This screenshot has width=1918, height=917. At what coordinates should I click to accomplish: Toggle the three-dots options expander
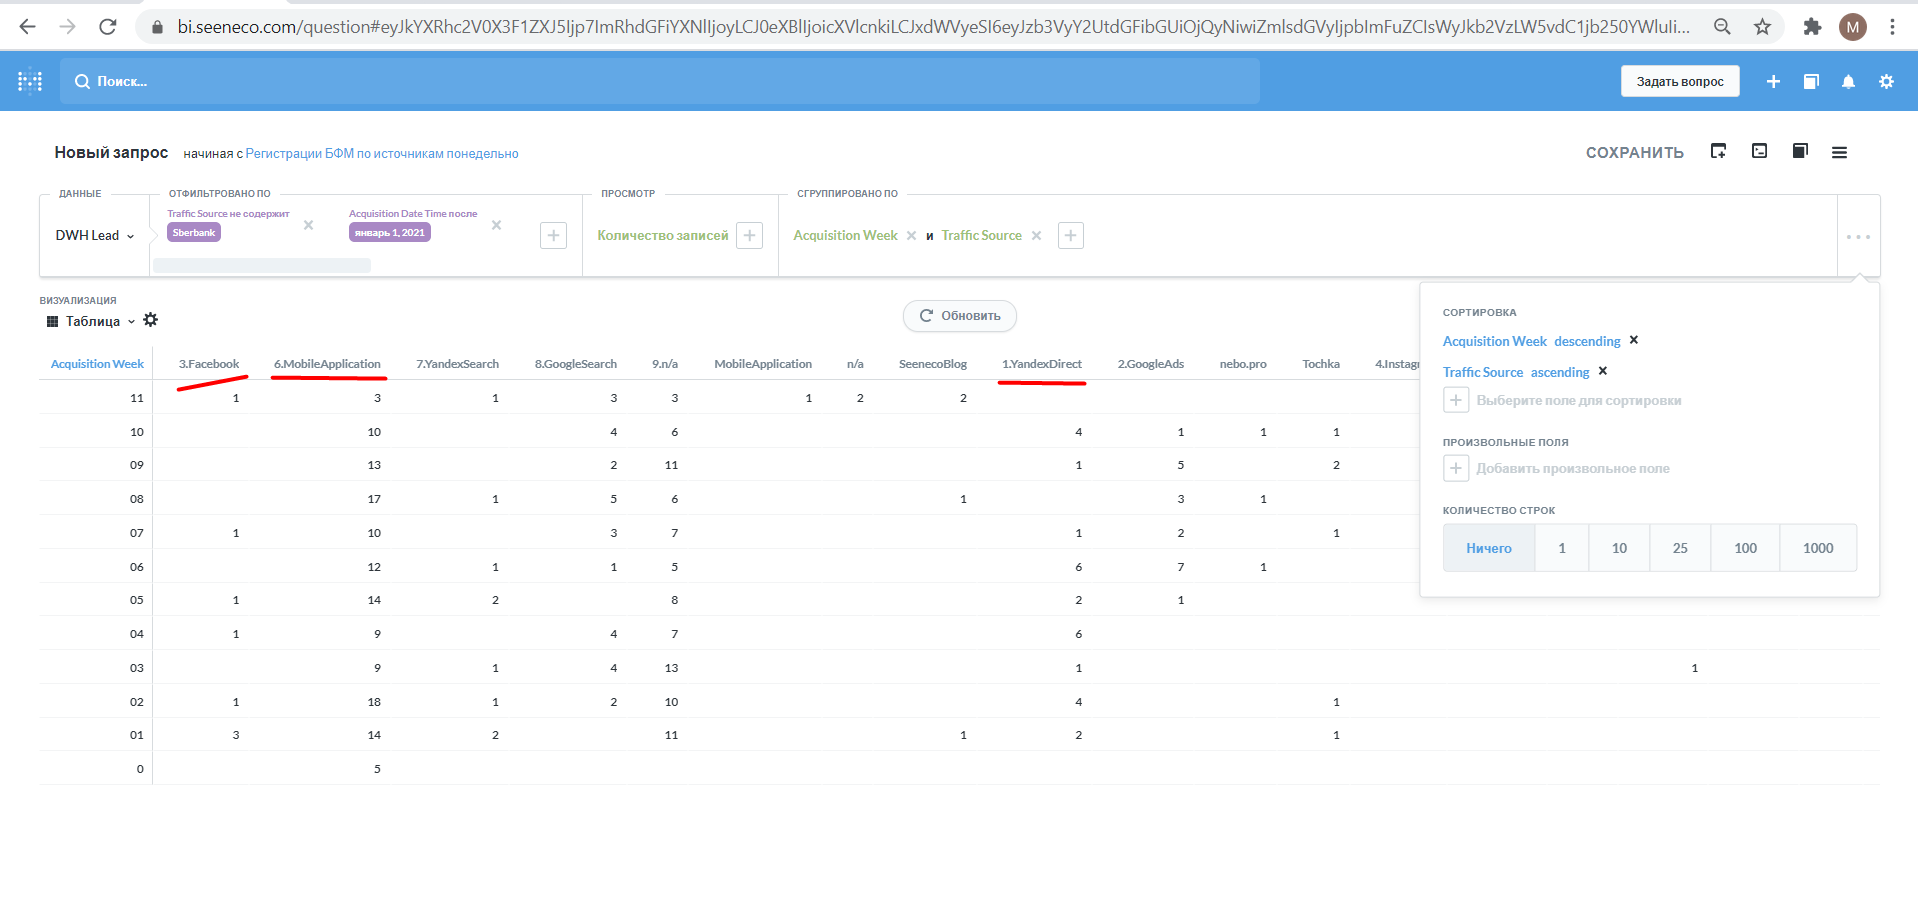pos(1858,237)
